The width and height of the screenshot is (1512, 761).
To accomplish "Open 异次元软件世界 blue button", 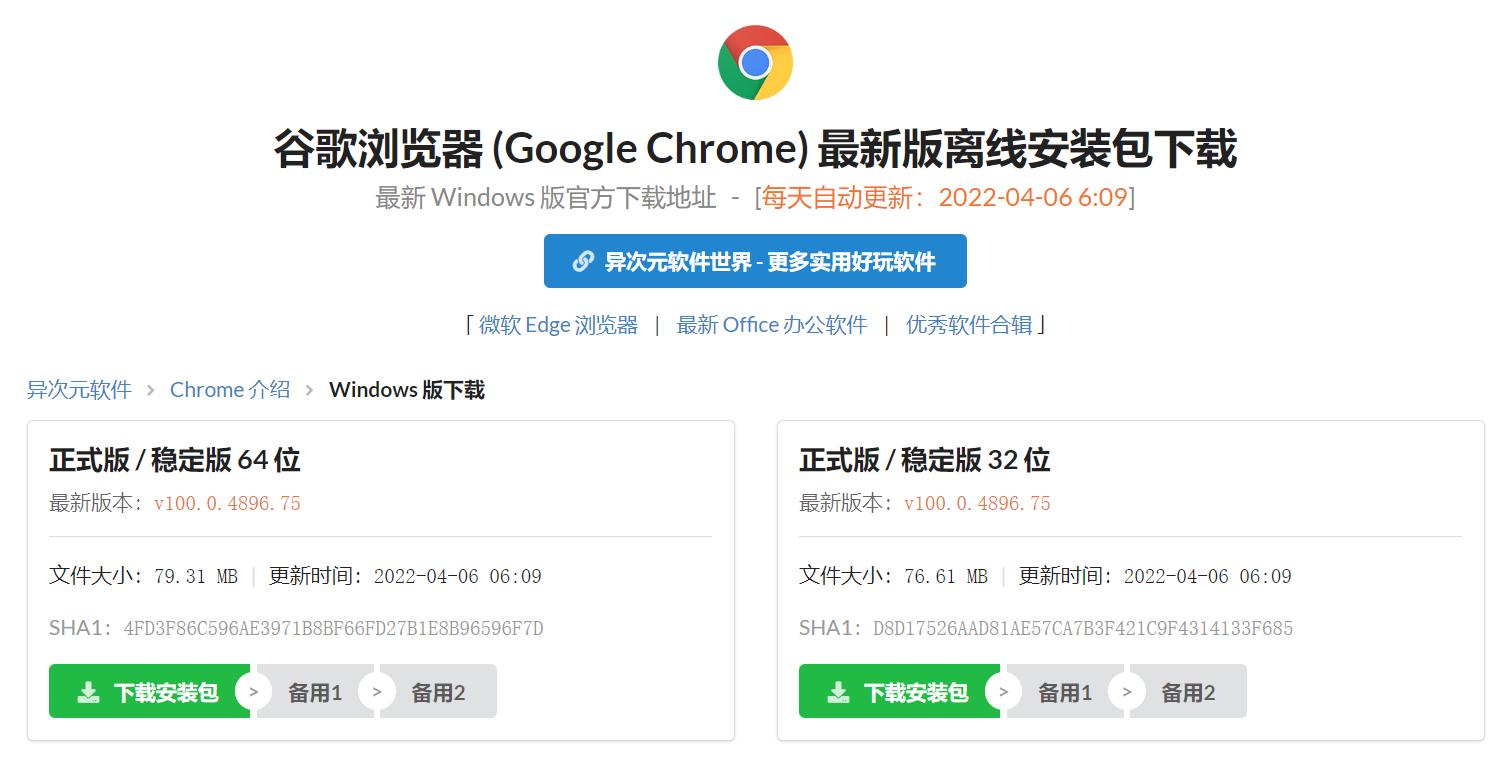I will [x=755, y=261].
